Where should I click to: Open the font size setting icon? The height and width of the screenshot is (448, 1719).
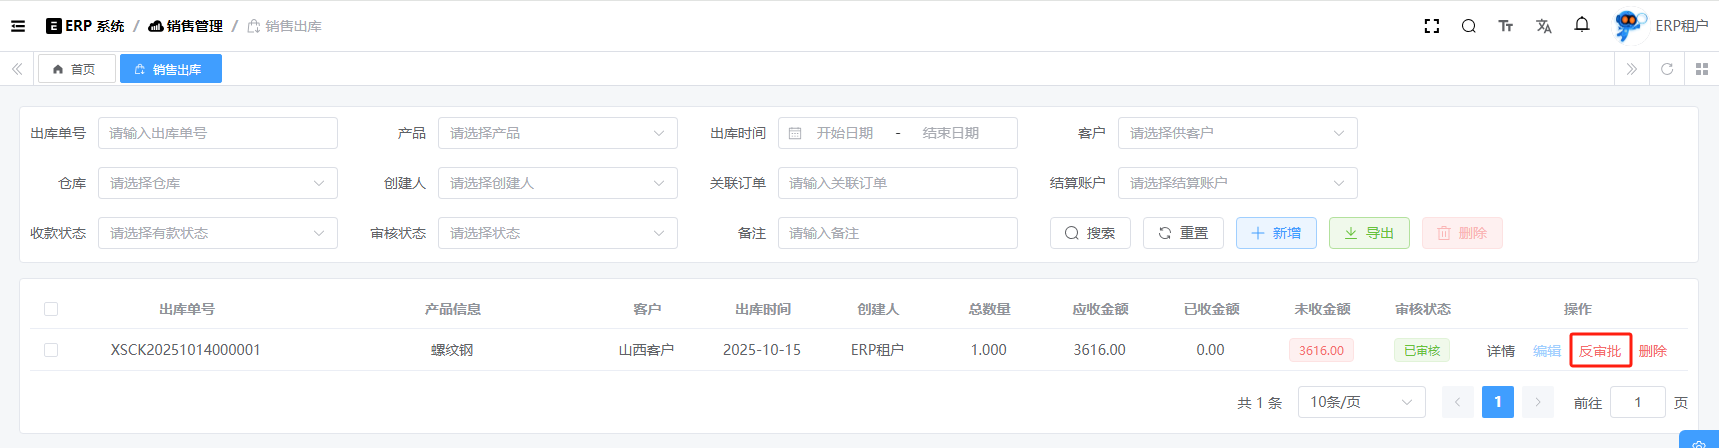pyautogui.click(x=1505, y=26)
